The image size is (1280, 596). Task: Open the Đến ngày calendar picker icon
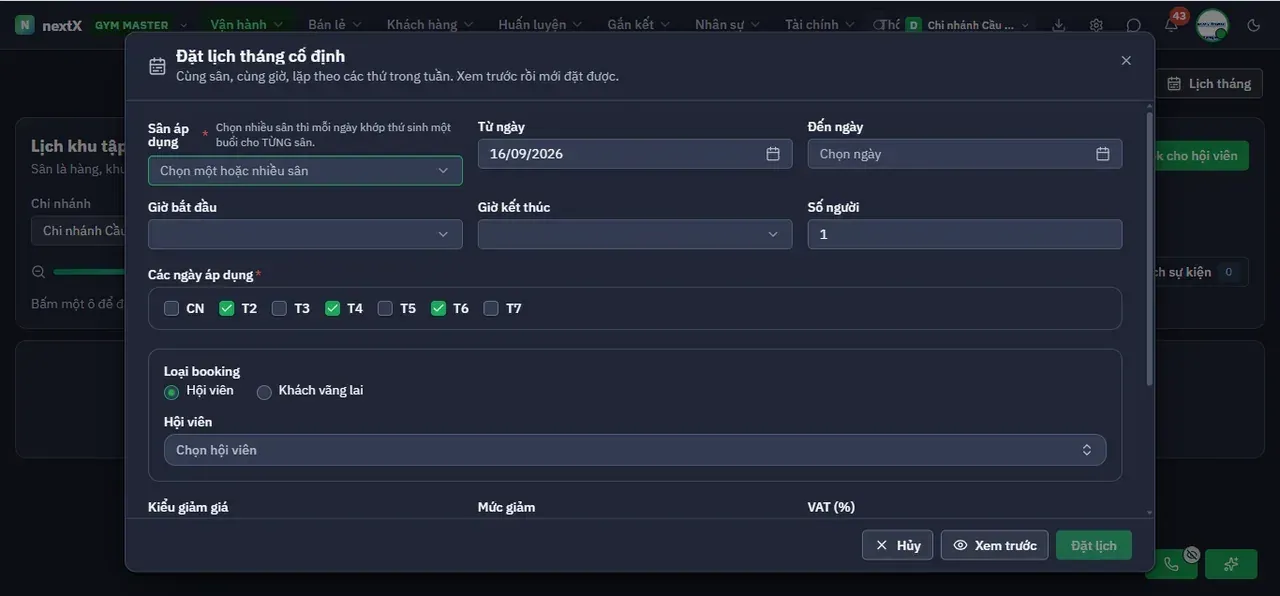pos(1103,154)
